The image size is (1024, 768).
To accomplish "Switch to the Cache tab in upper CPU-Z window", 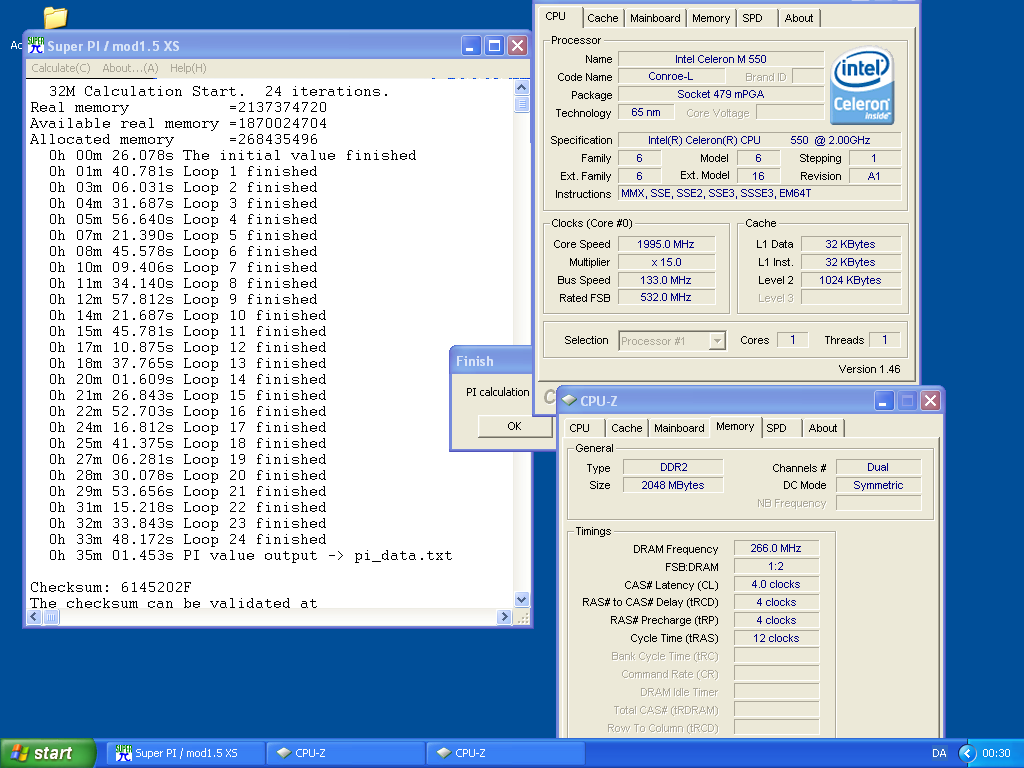I will point(602,18).
